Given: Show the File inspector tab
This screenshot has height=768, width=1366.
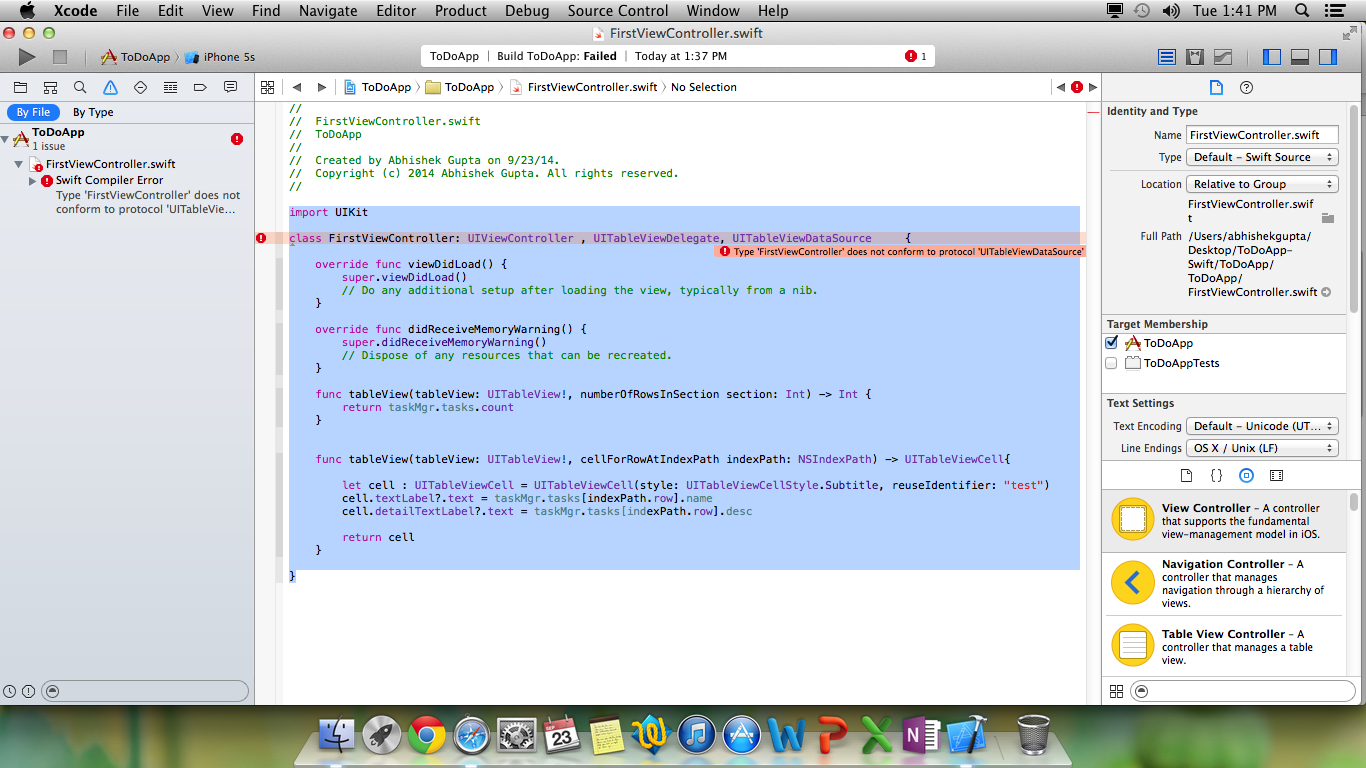Looking at the screenshot, I should (1216, 87).
